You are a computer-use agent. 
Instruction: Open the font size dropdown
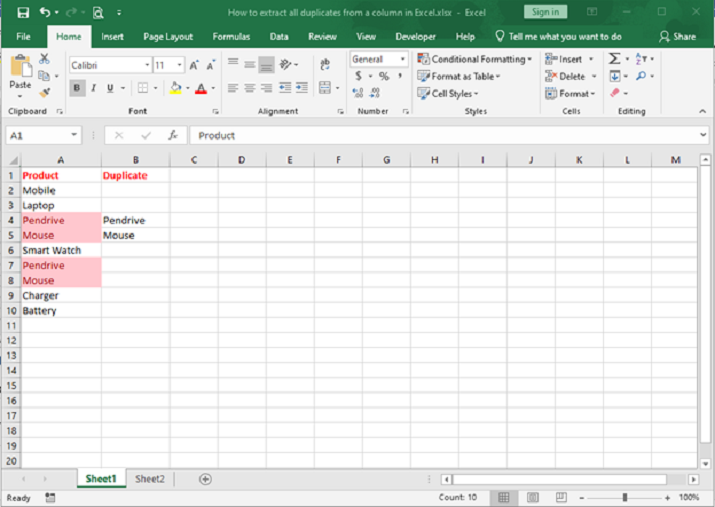(x=180, y=65)
